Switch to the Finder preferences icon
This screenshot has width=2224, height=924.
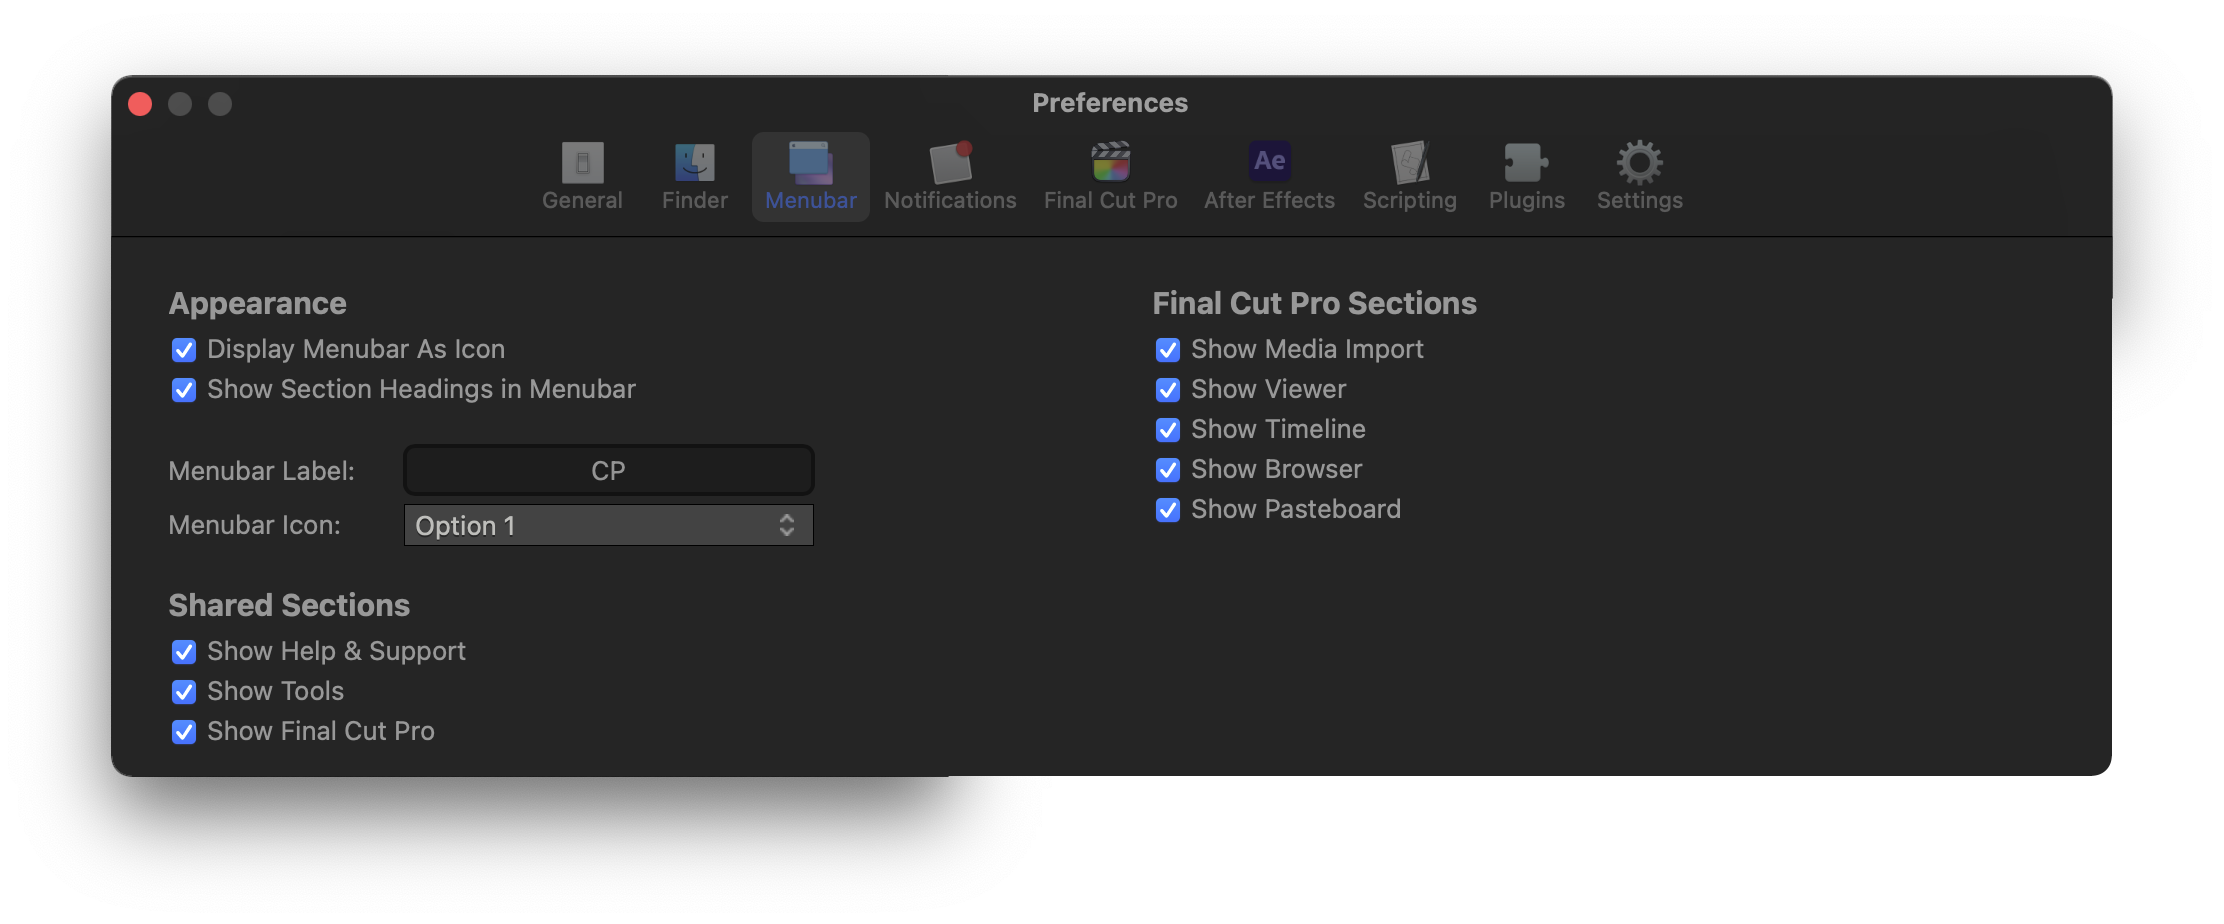point(694,177)
